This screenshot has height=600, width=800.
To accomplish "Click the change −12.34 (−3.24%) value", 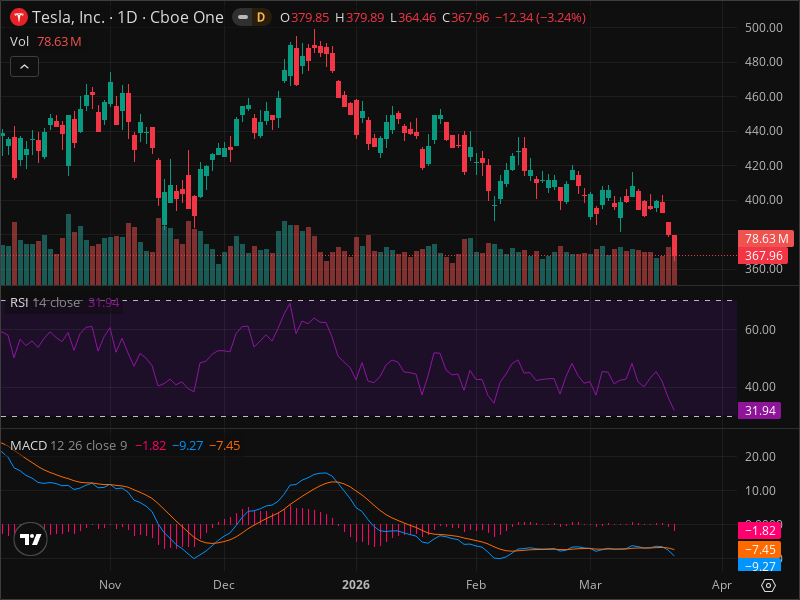I will (x=540, y=18).
